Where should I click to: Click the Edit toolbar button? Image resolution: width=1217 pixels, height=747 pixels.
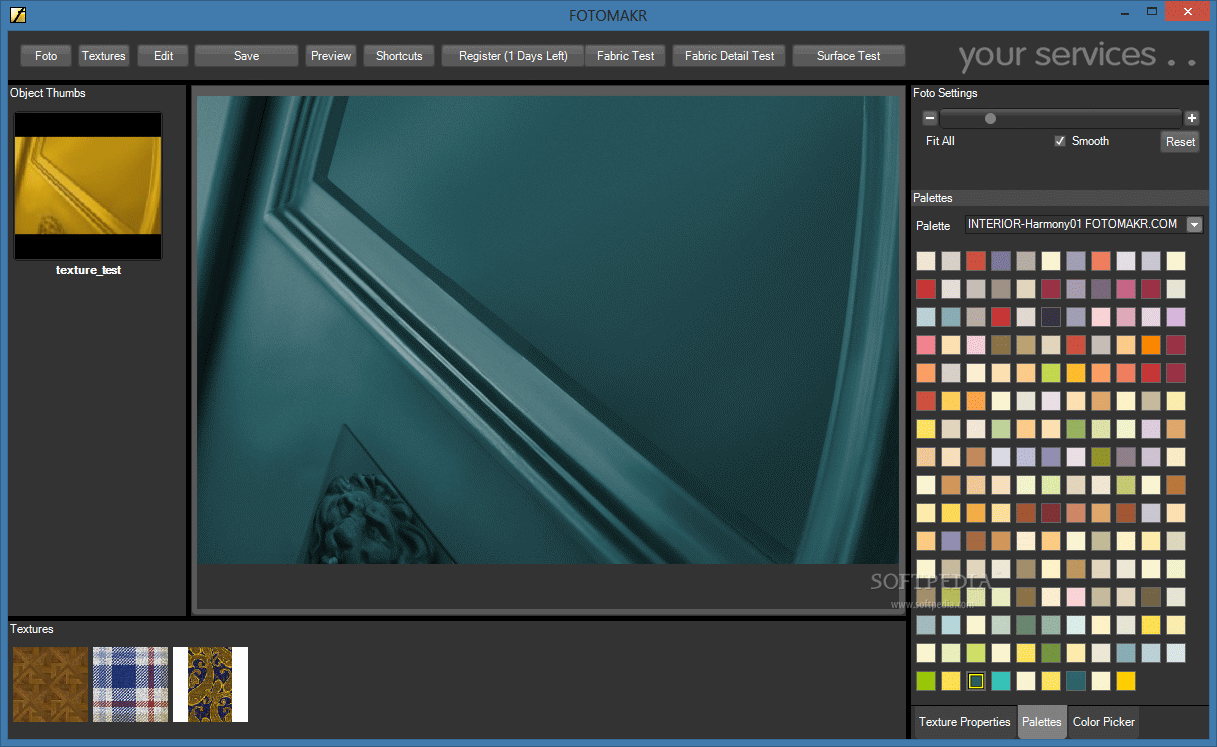click(163, 56)
